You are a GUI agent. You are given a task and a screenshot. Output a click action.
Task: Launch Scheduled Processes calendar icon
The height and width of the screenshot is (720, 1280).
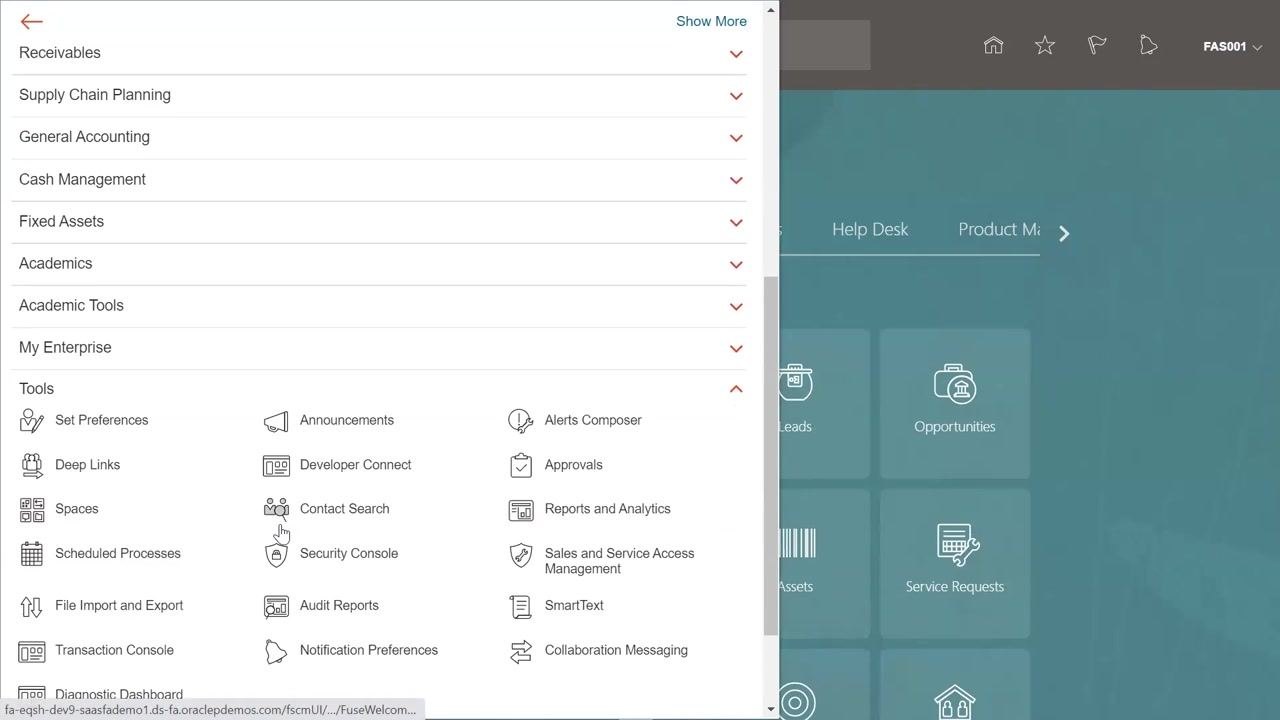(32, 554)
